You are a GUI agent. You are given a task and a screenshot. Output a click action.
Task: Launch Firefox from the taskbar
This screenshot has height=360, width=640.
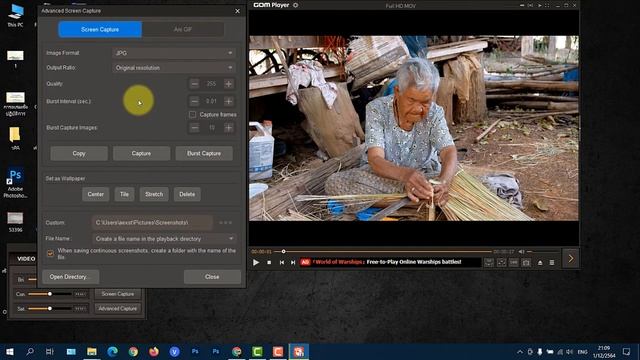pyautogui.click(x=154, y=351)
